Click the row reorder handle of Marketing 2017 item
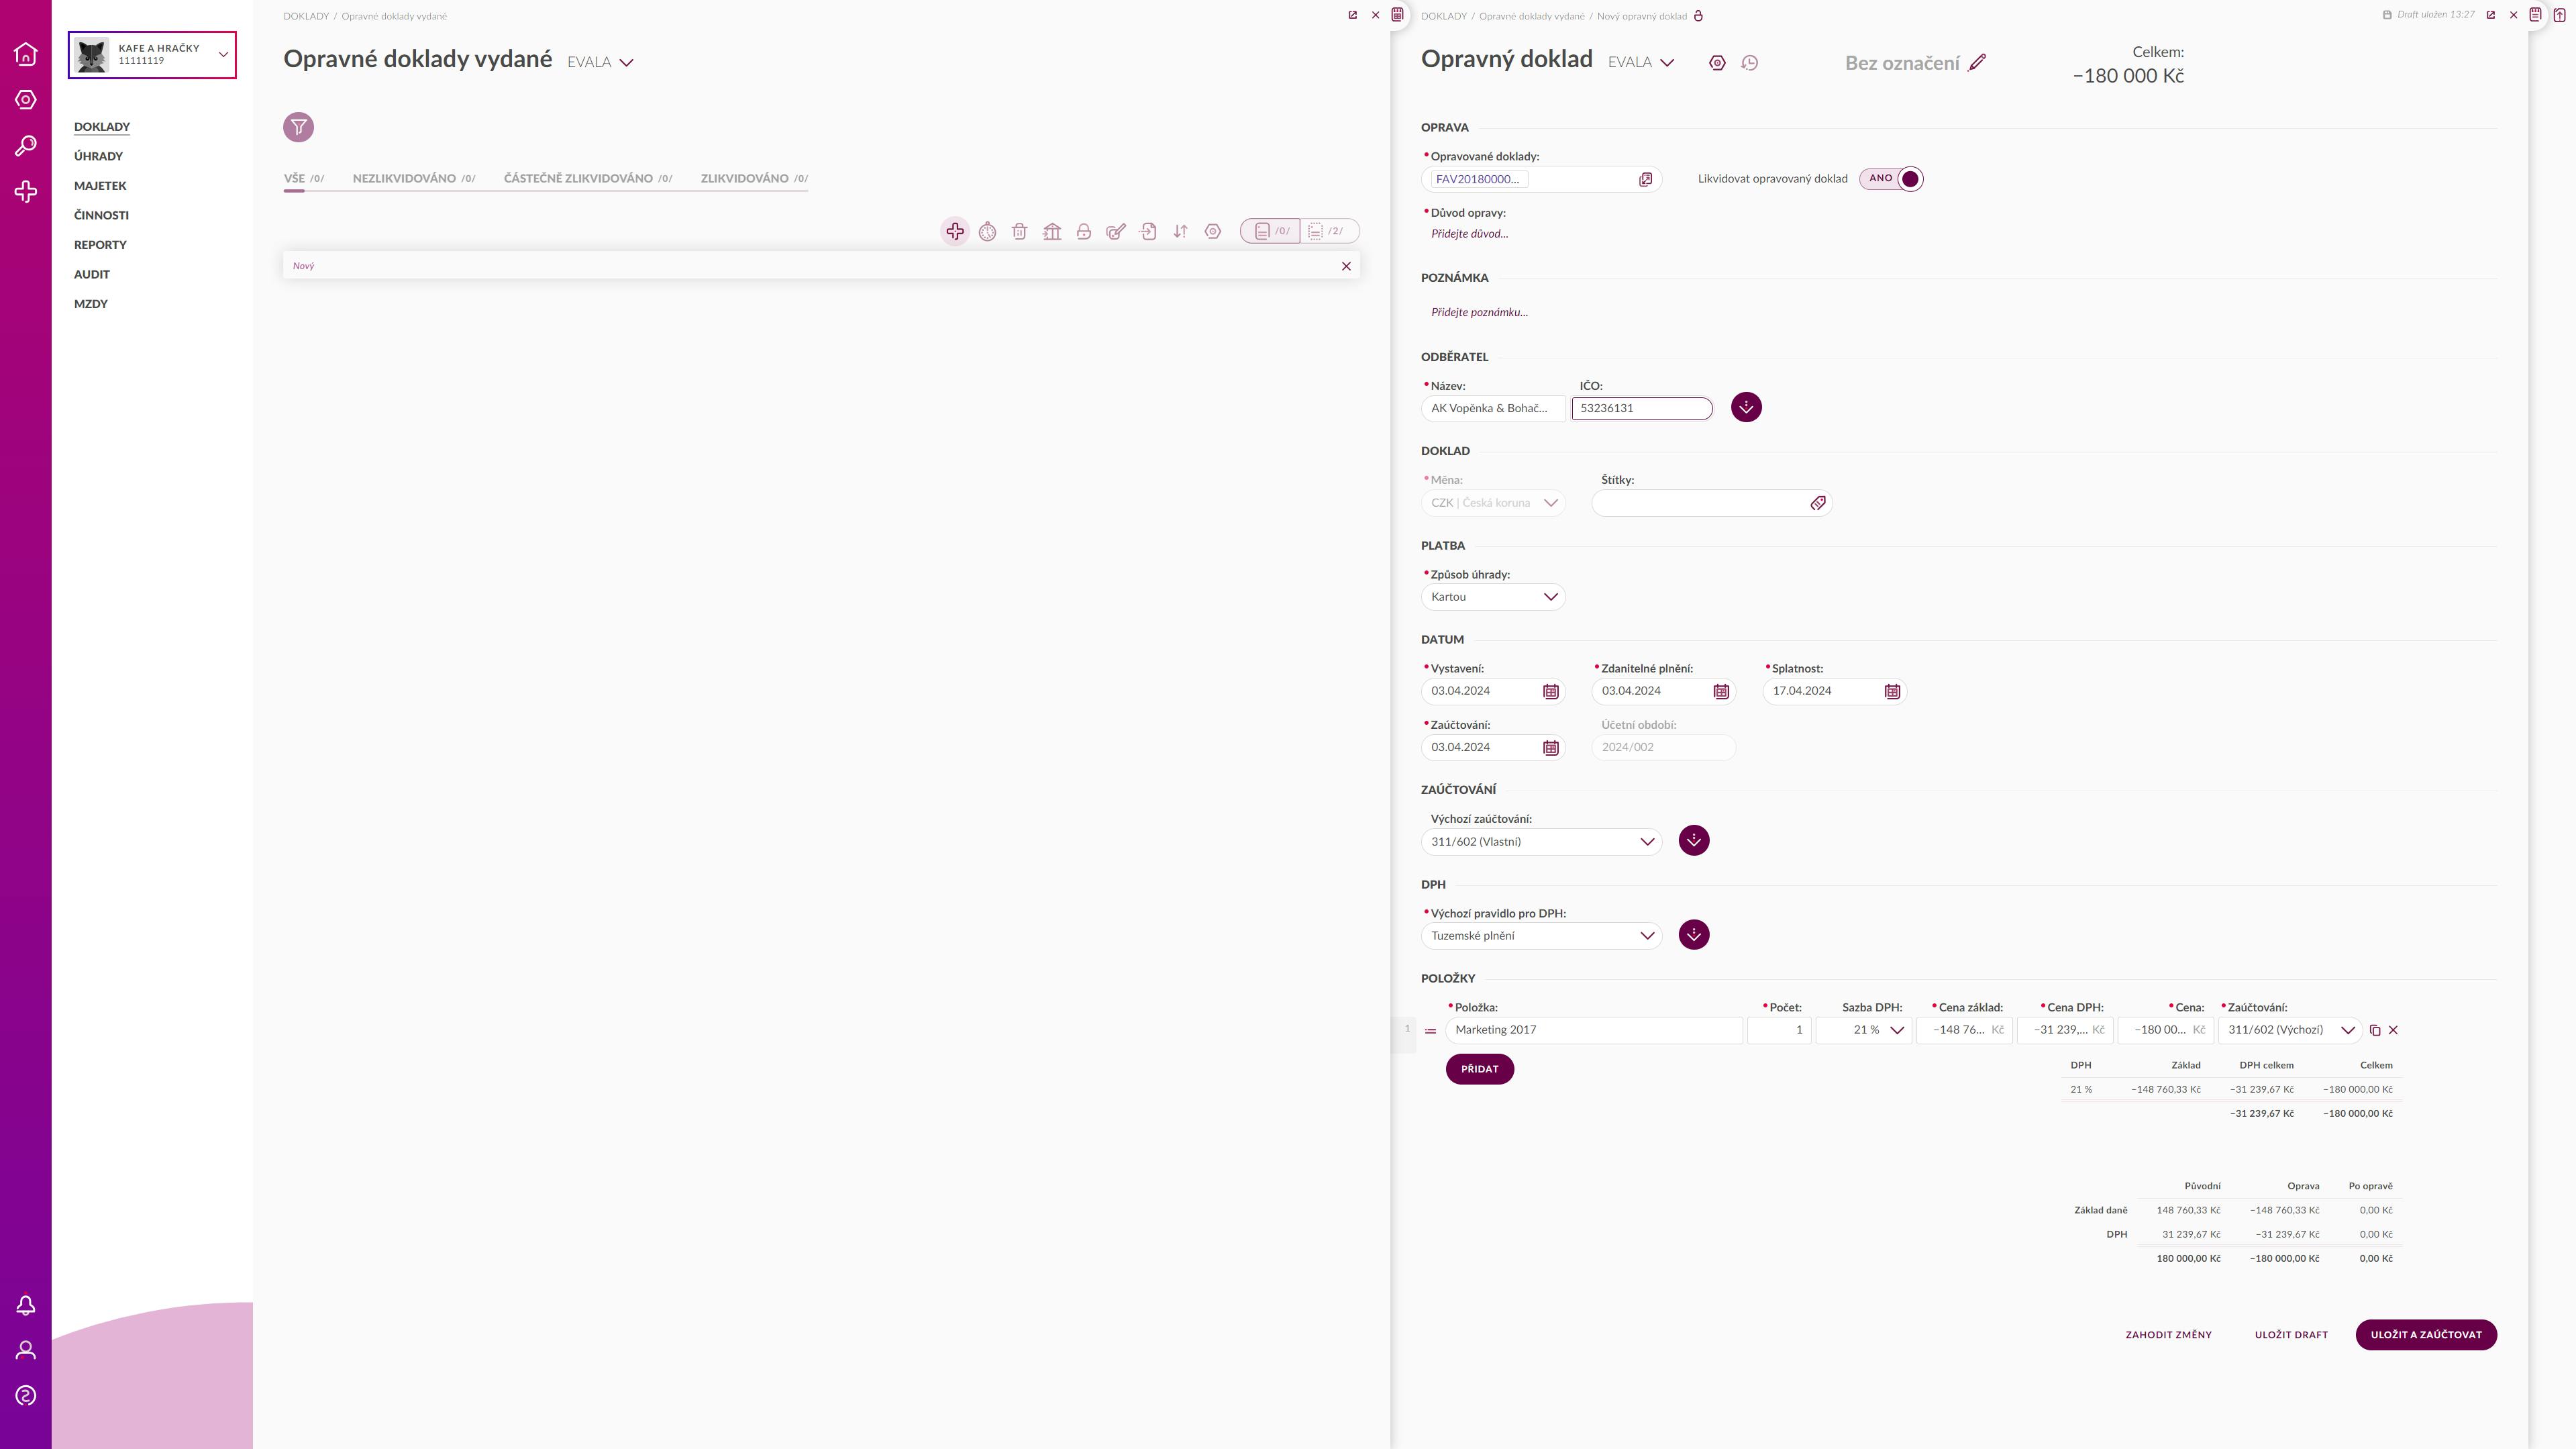 pyautogui.click(x=1430, y=1031)
